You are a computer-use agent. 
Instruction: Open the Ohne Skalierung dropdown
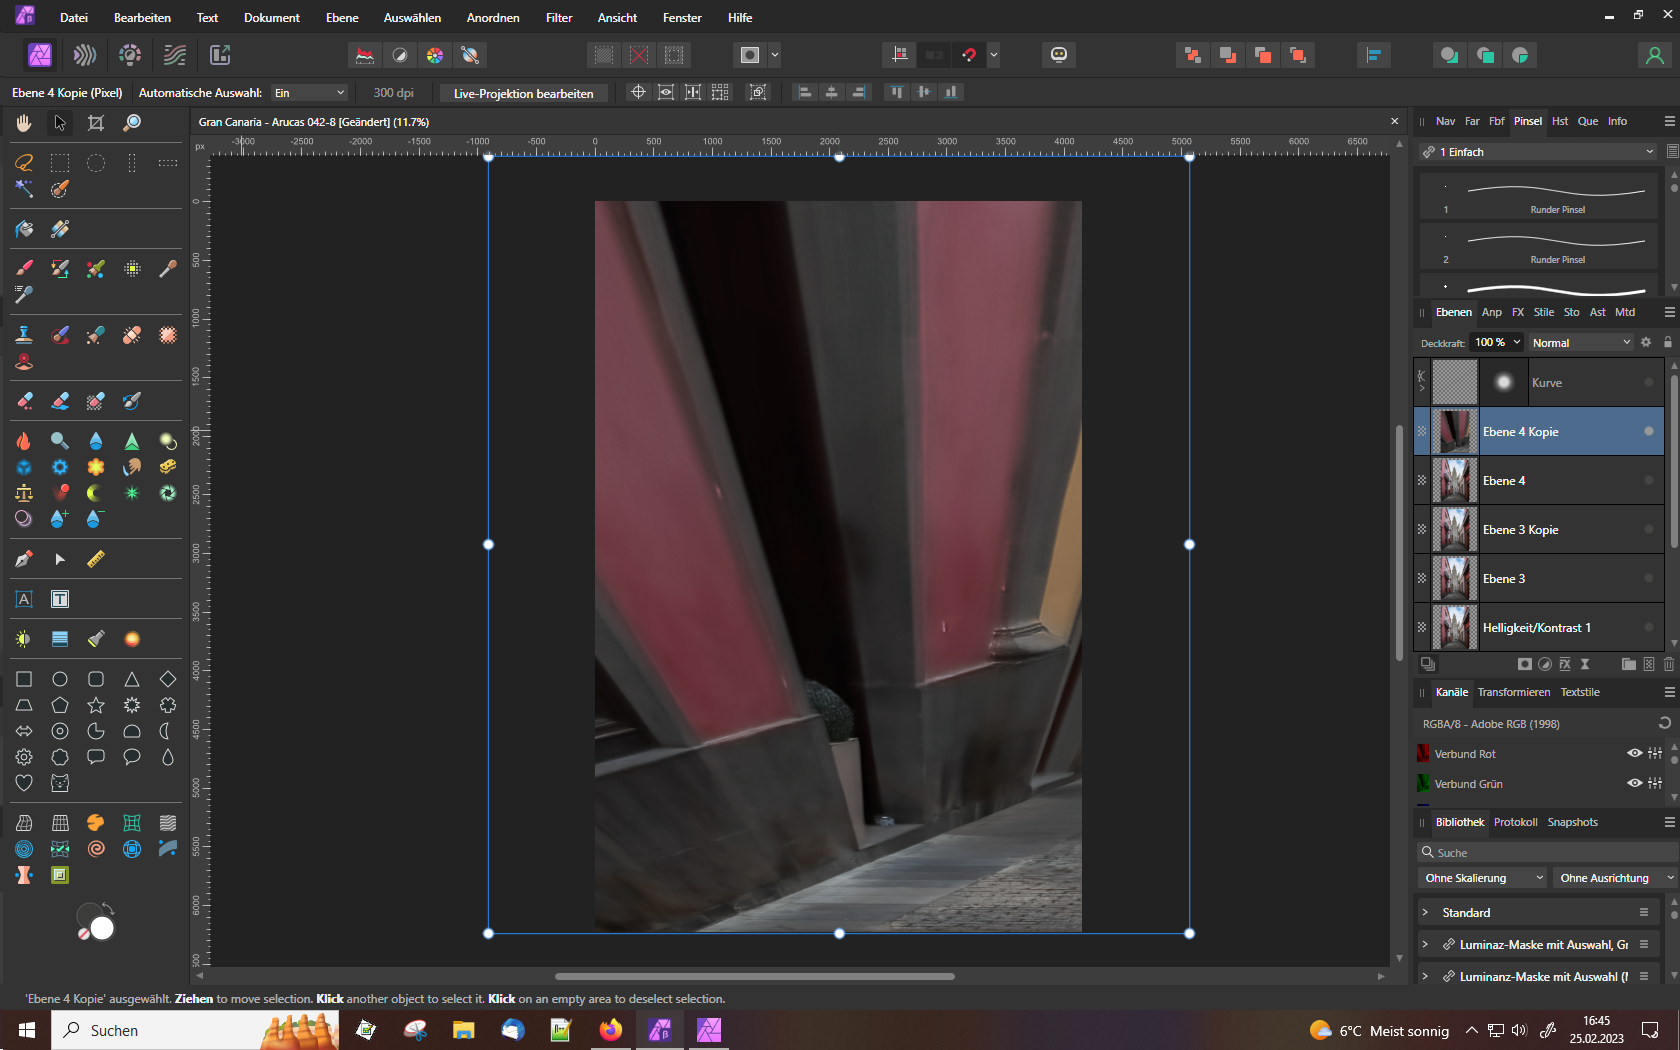click(1482, 878)
